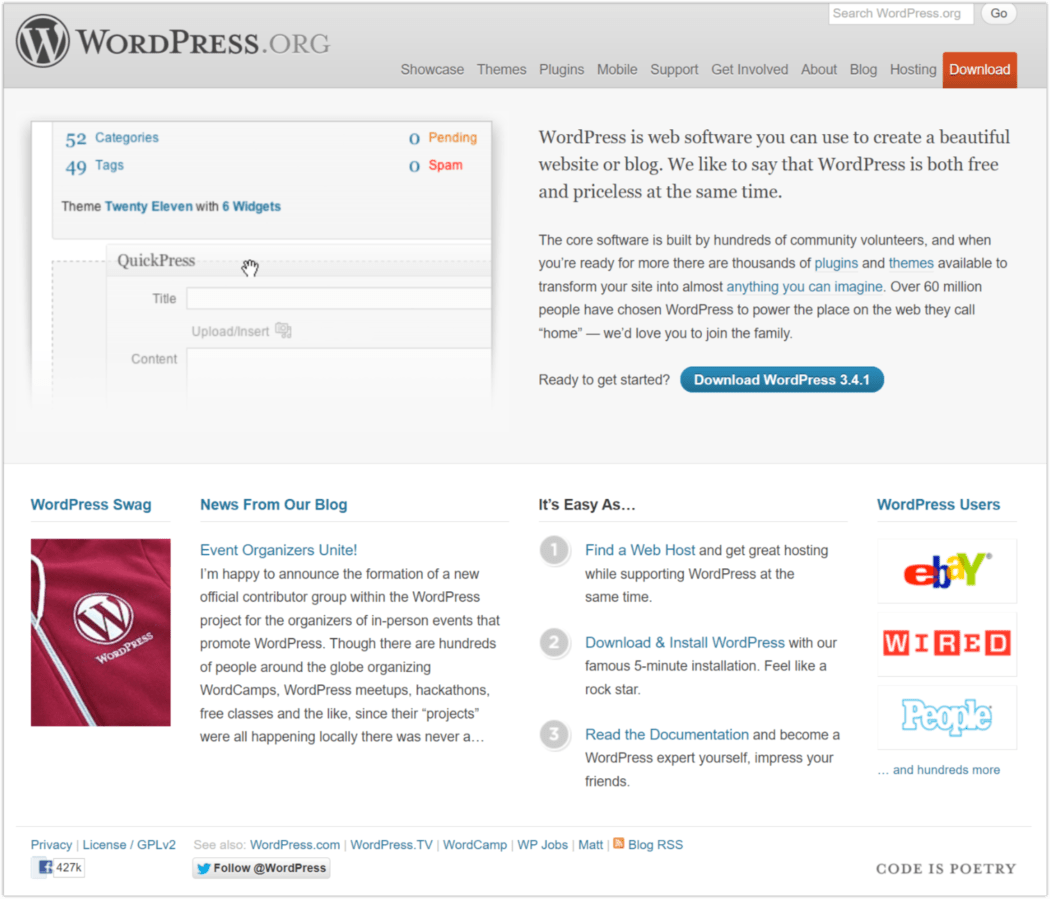This screenshot has width=1050, height=899.
Task: Click the Twitter bird on Follow @WordPress
Action: pos(206,868)
